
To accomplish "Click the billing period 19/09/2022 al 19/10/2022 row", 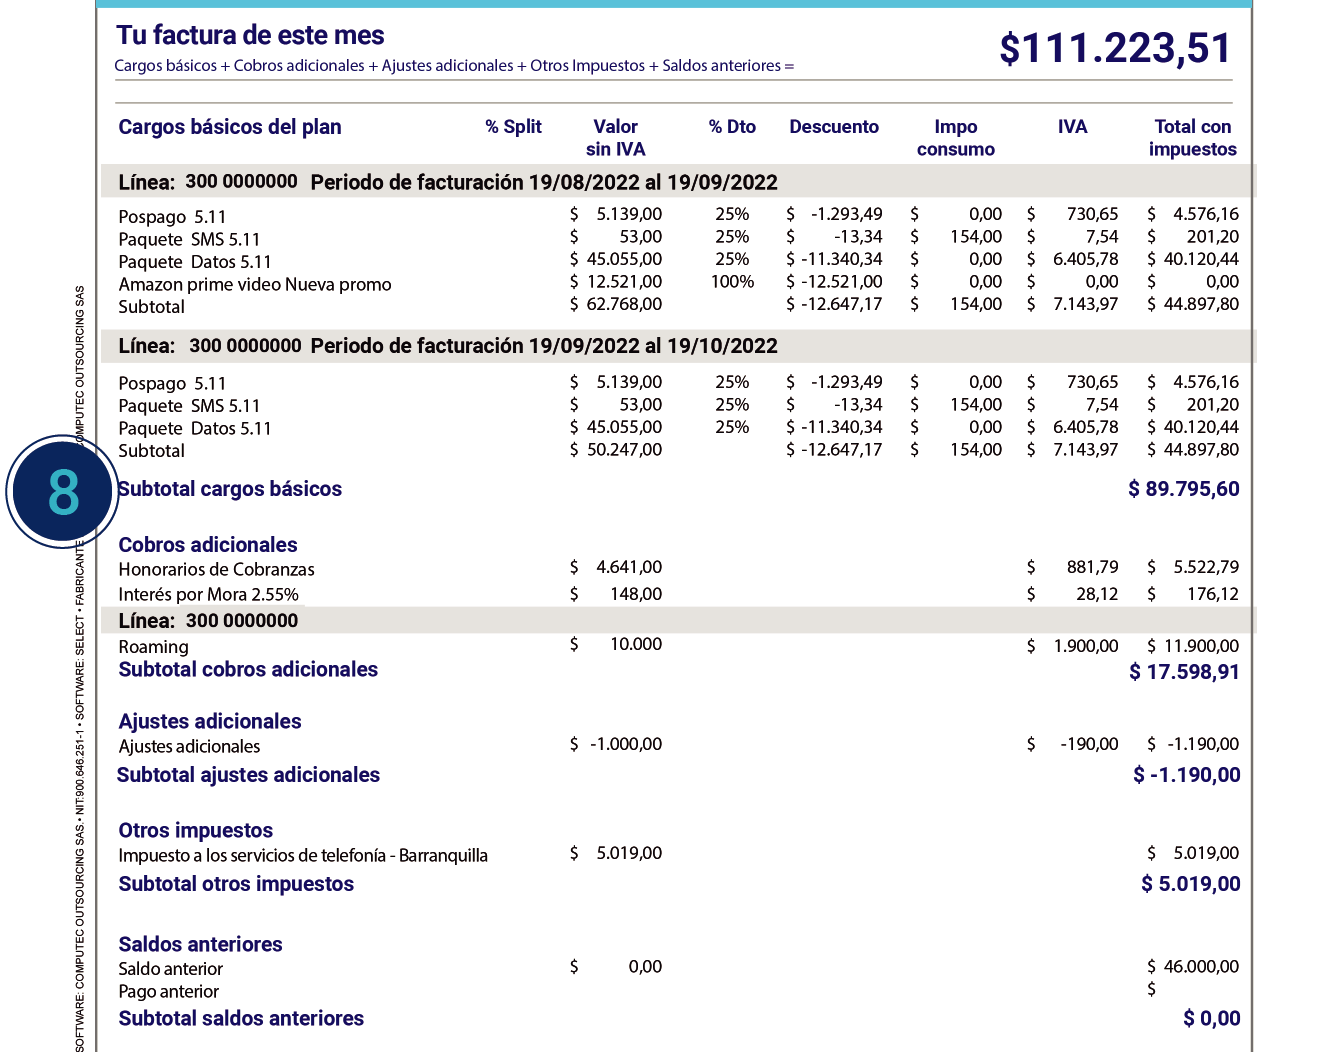I will click(x=678, y=346).
